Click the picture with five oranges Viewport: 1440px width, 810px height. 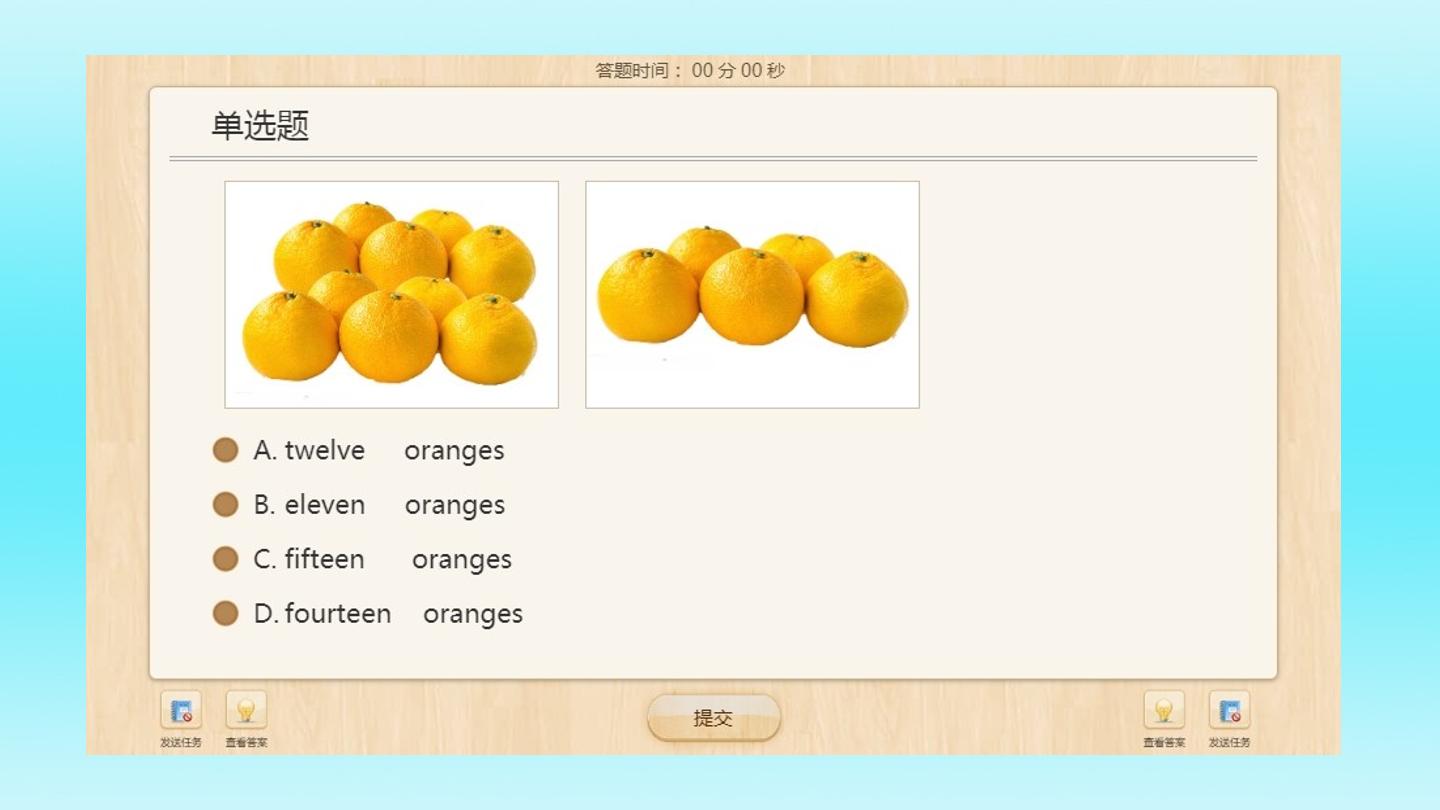pyautogui.click(x=752, y=295)
